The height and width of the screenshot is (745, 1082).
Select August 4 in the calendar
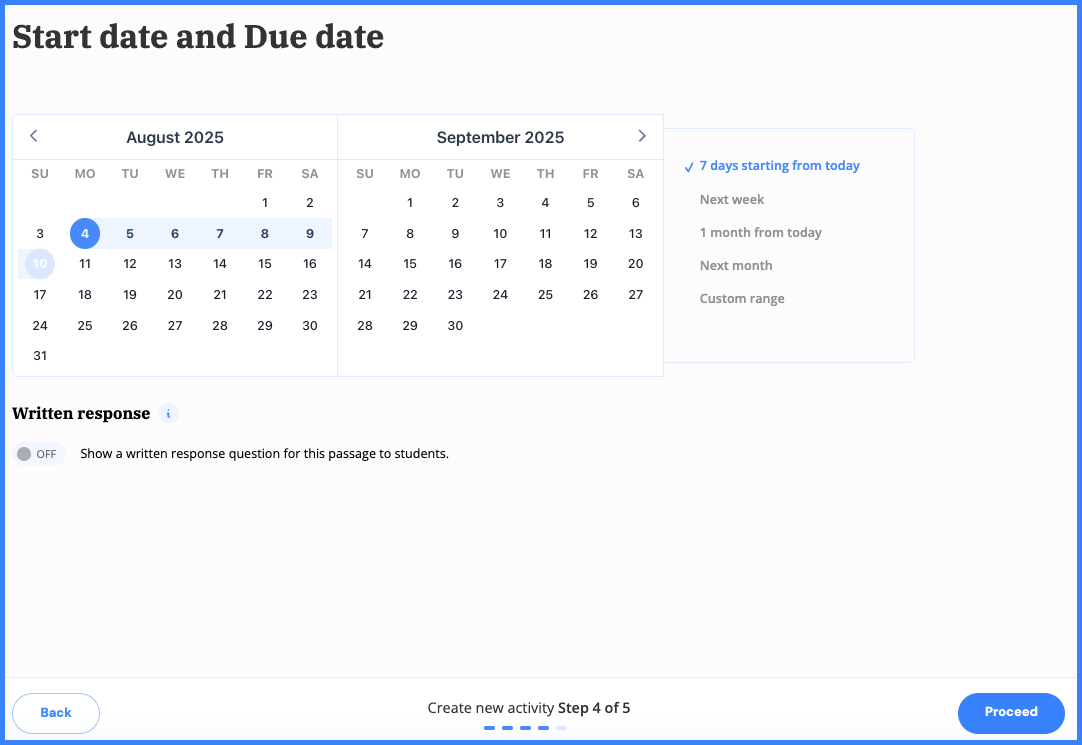[x=85, y=233]
